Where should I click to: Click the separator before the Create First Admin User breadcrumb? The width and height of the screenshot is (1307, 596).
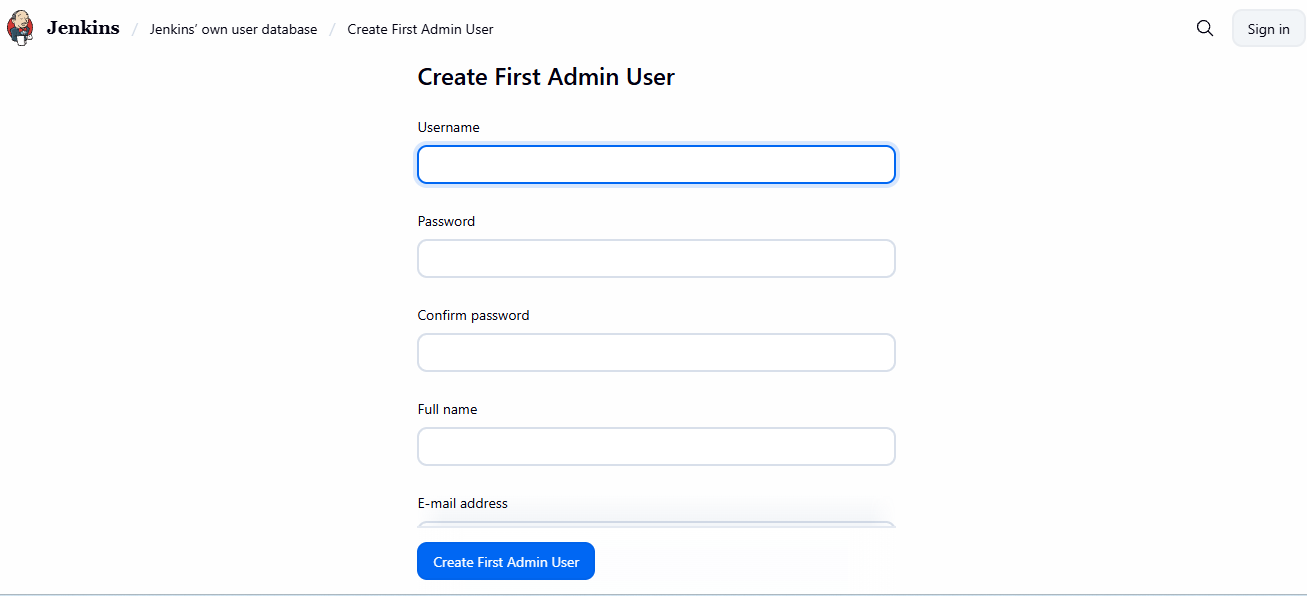coord(332,30)
